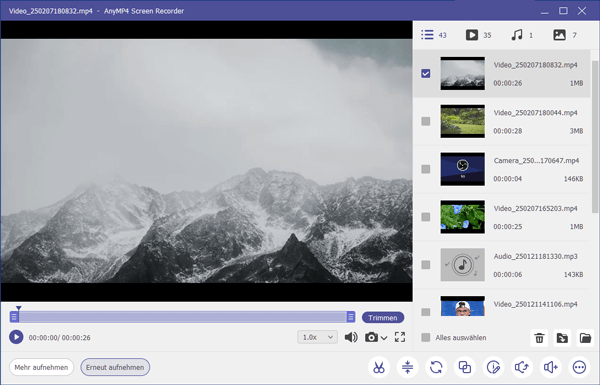Open the volume booster tool icon
This screenshot has width=600, height=385.
click(551, 367)
